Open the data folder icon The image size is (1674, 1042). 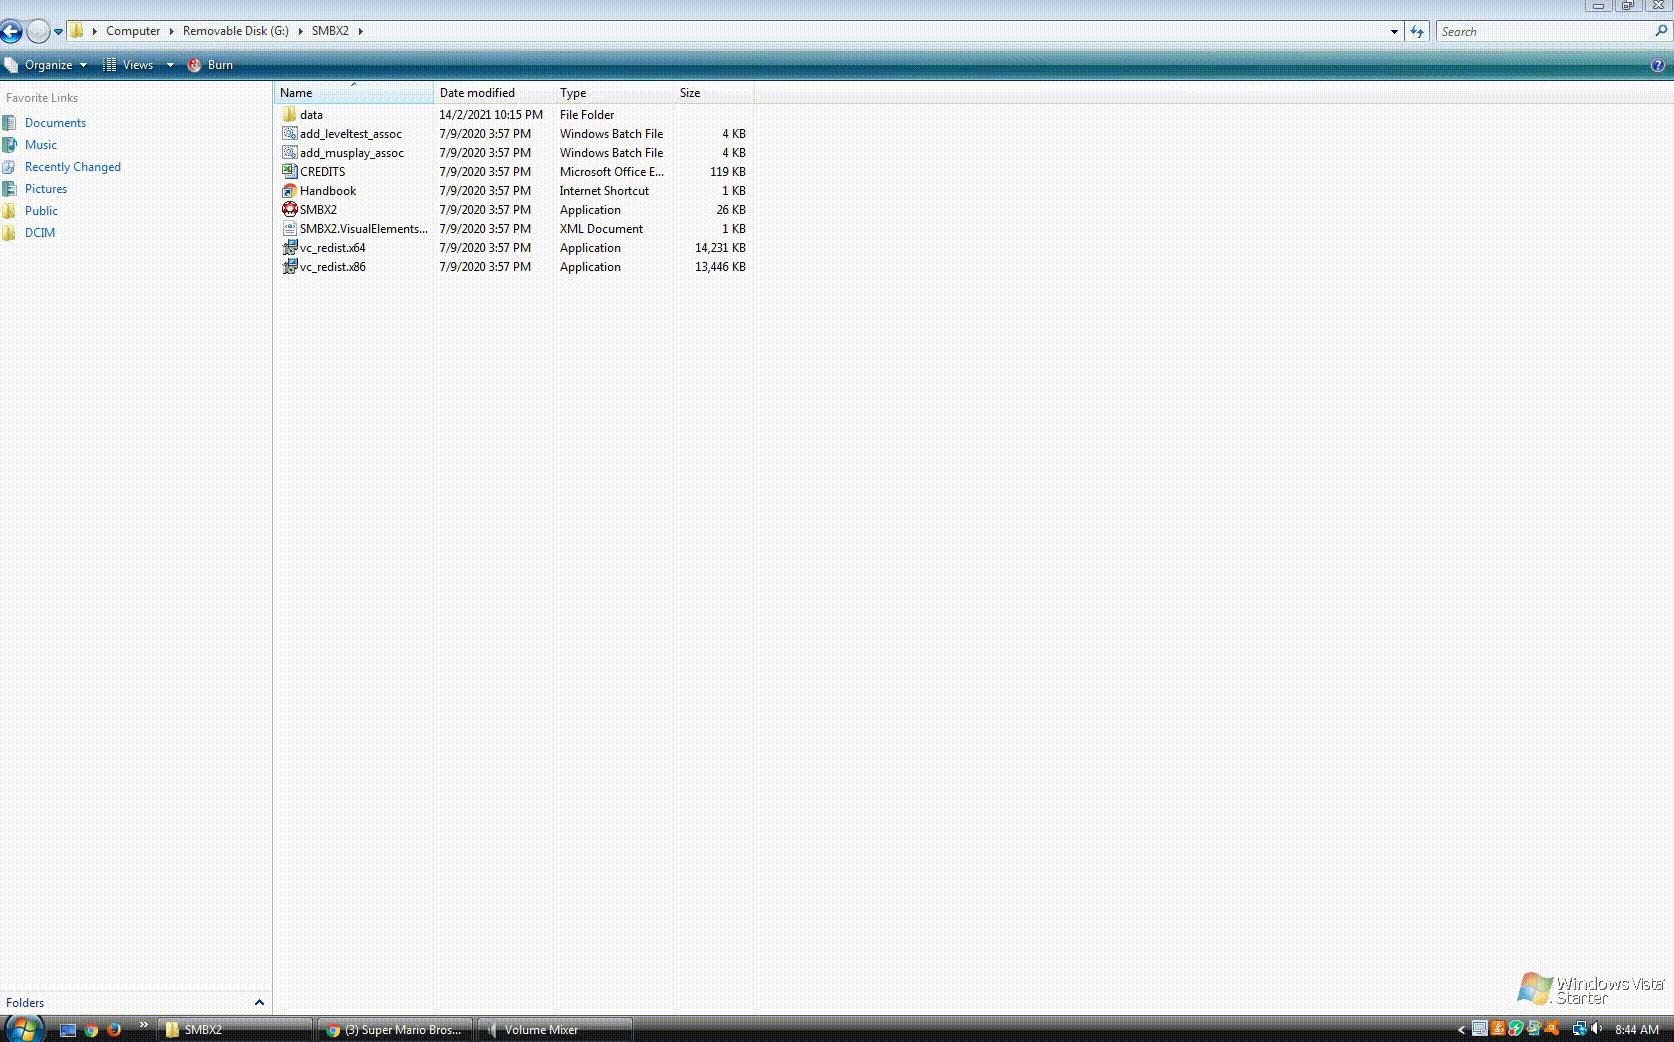coord(289,115)
